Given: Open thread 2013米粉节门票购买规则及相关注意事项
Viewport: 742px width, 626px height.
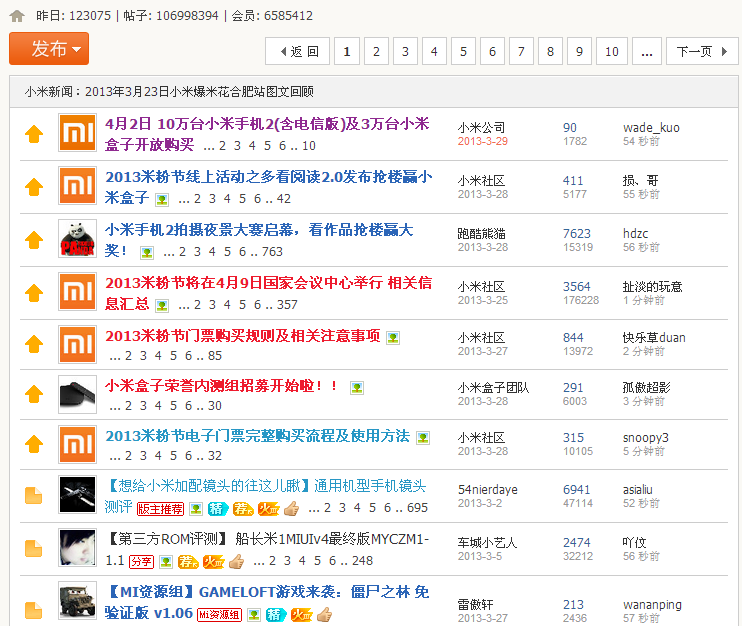Looking at the screenshot, I should coord(242,336).
